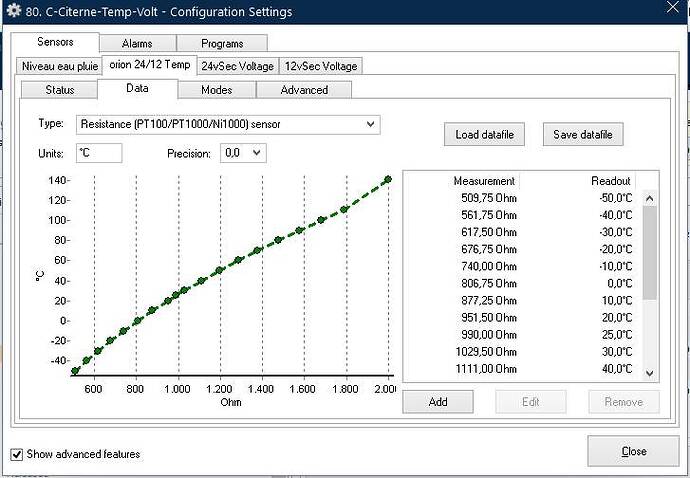Viewport: 690px width, 478px height.
Task: Close the Configuration Settings window with X
Action: 673,7
